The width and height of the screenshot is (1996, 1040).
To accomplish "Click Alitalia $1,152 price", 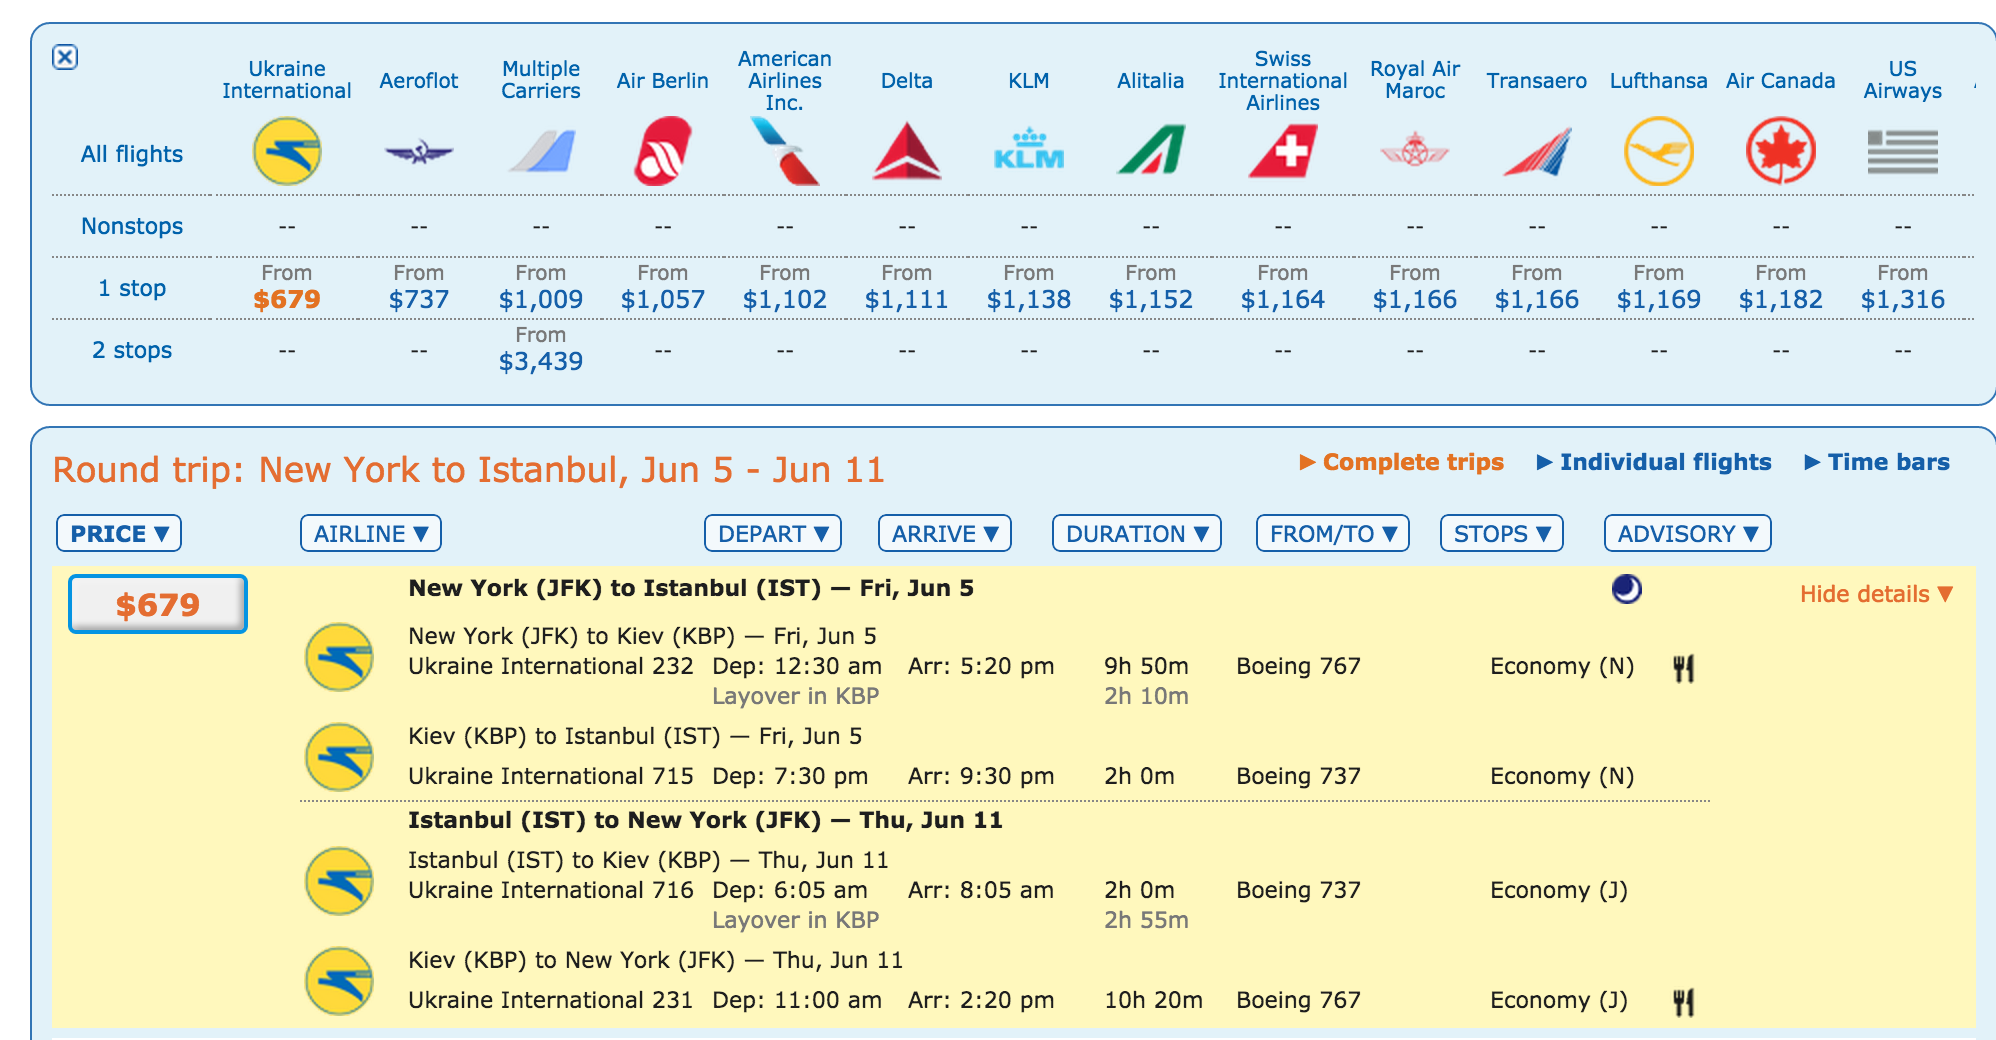I will 1151,299.
